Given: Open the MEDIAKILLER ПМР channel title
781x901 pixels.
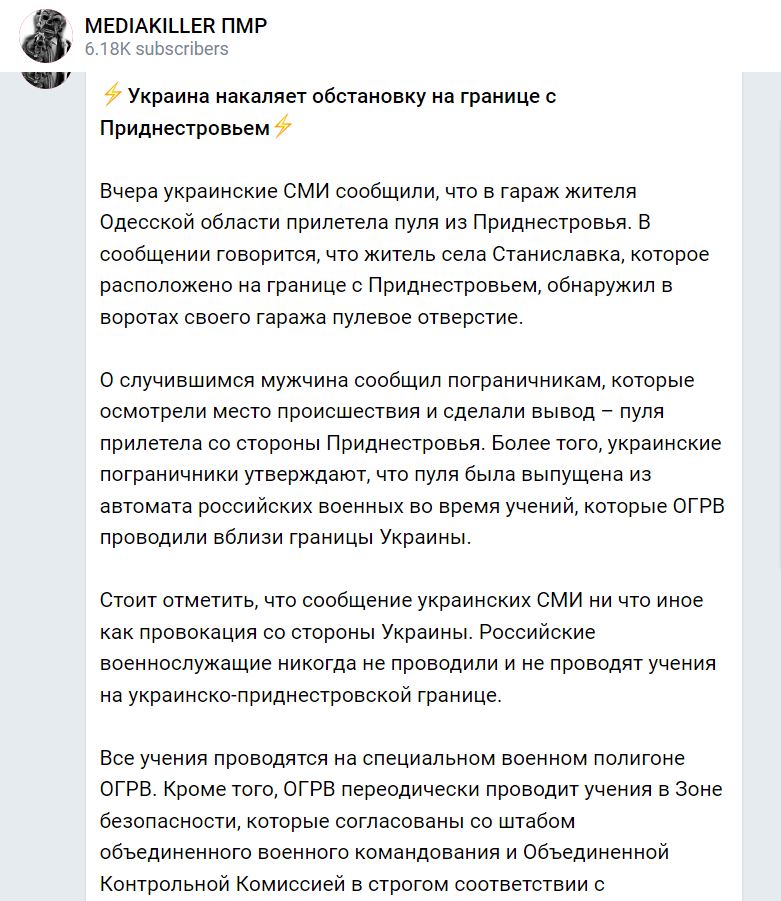Looking at the screenshot, I should point(176,26).
